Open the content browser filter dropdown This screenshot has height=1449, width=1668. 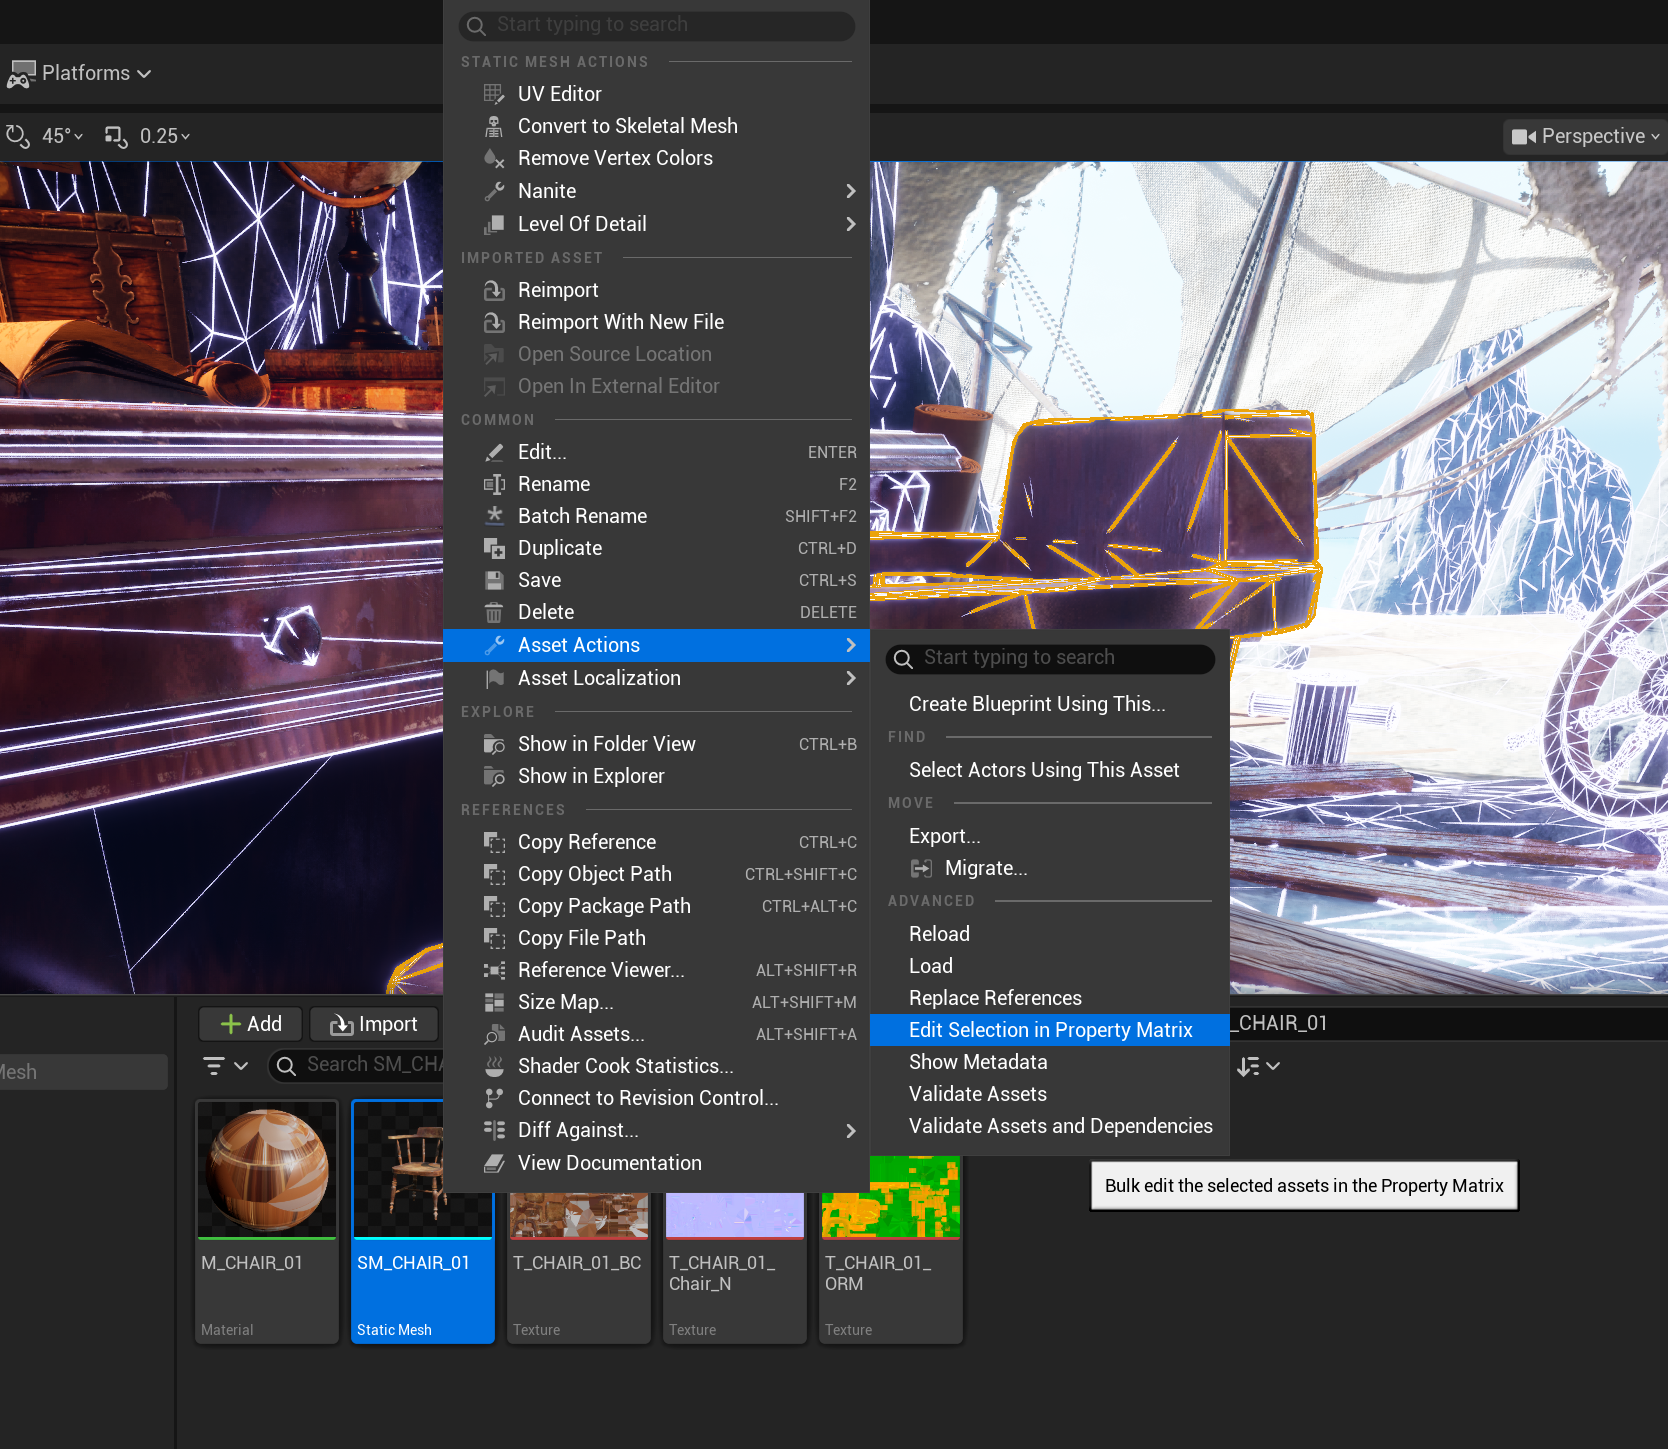click(225, 1066)
